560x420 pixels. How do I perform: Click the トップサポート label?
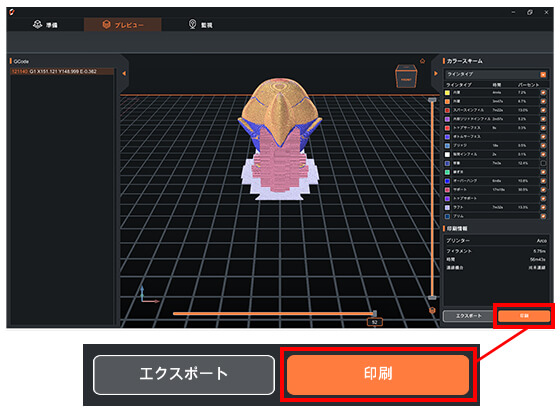(465, 199)
